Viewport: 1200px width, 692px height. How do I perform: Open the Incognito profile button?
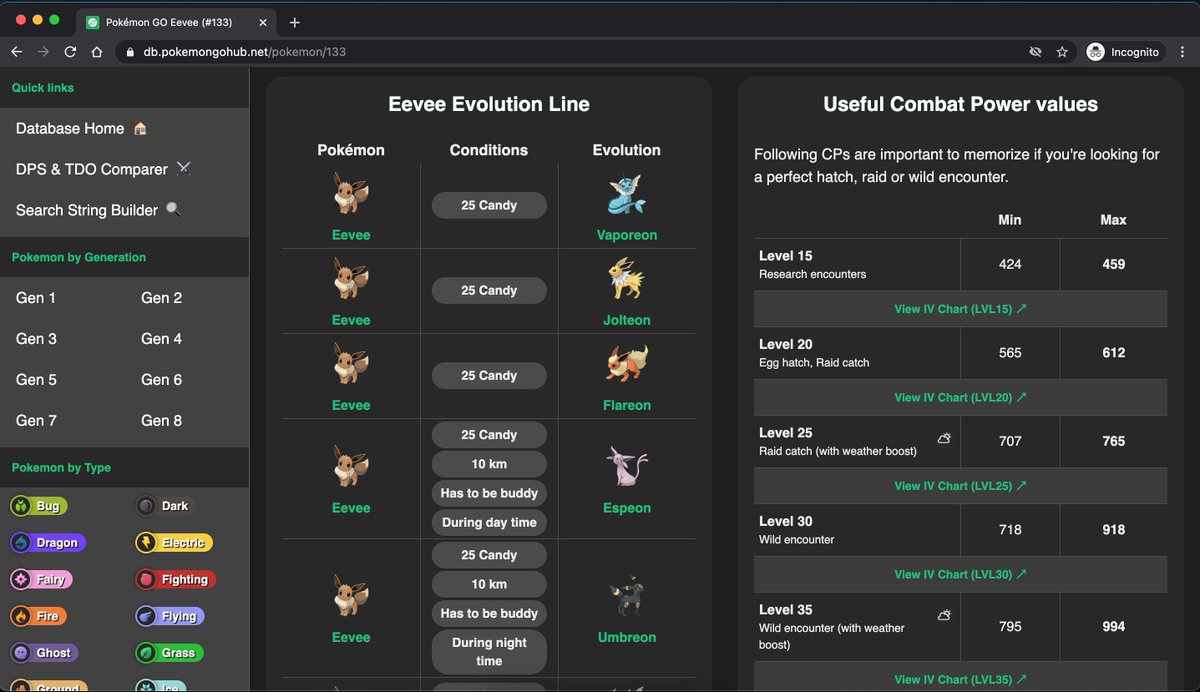1125,52
